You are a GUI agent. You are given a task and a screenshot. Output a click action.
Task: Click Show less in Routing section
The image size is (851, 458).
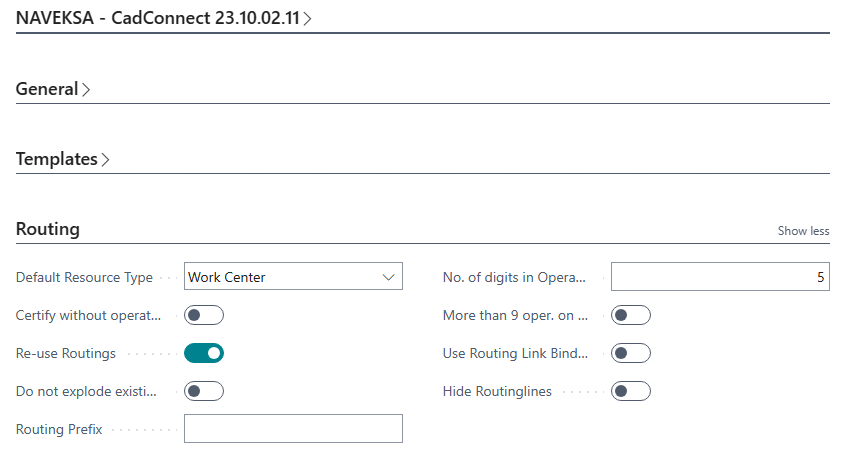point(803,231)
